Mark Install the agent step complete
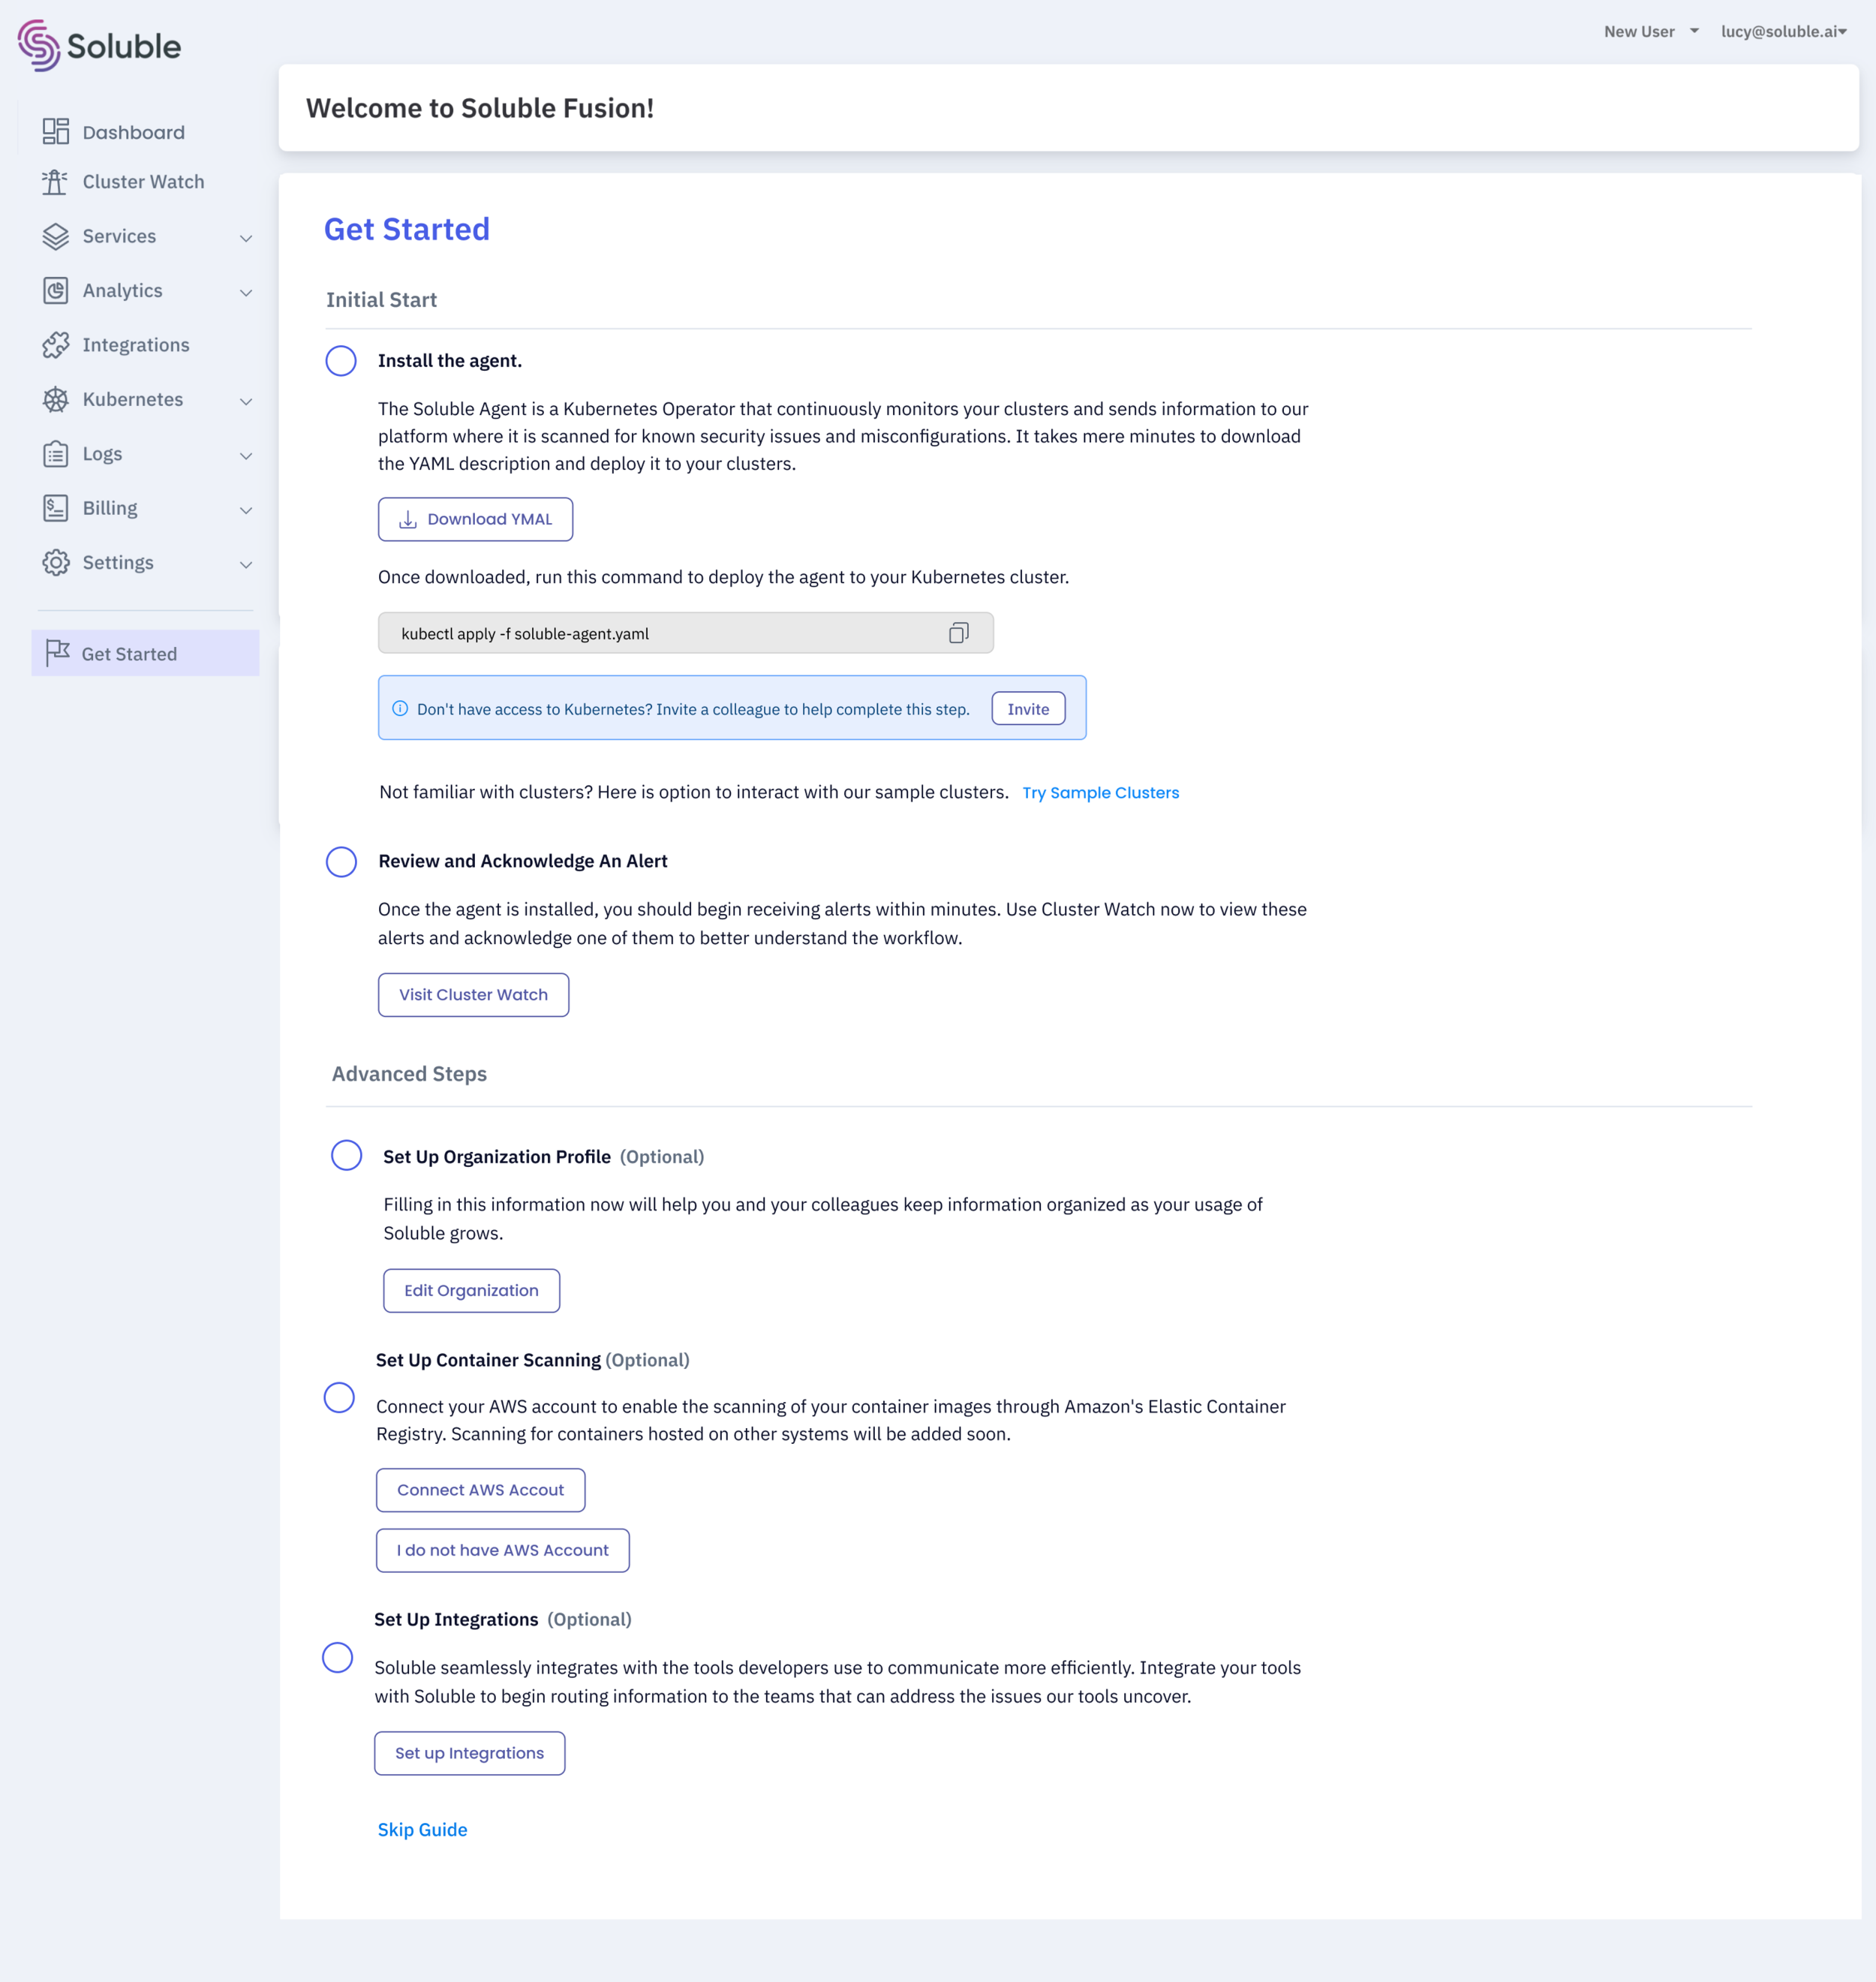 point(341,361)
